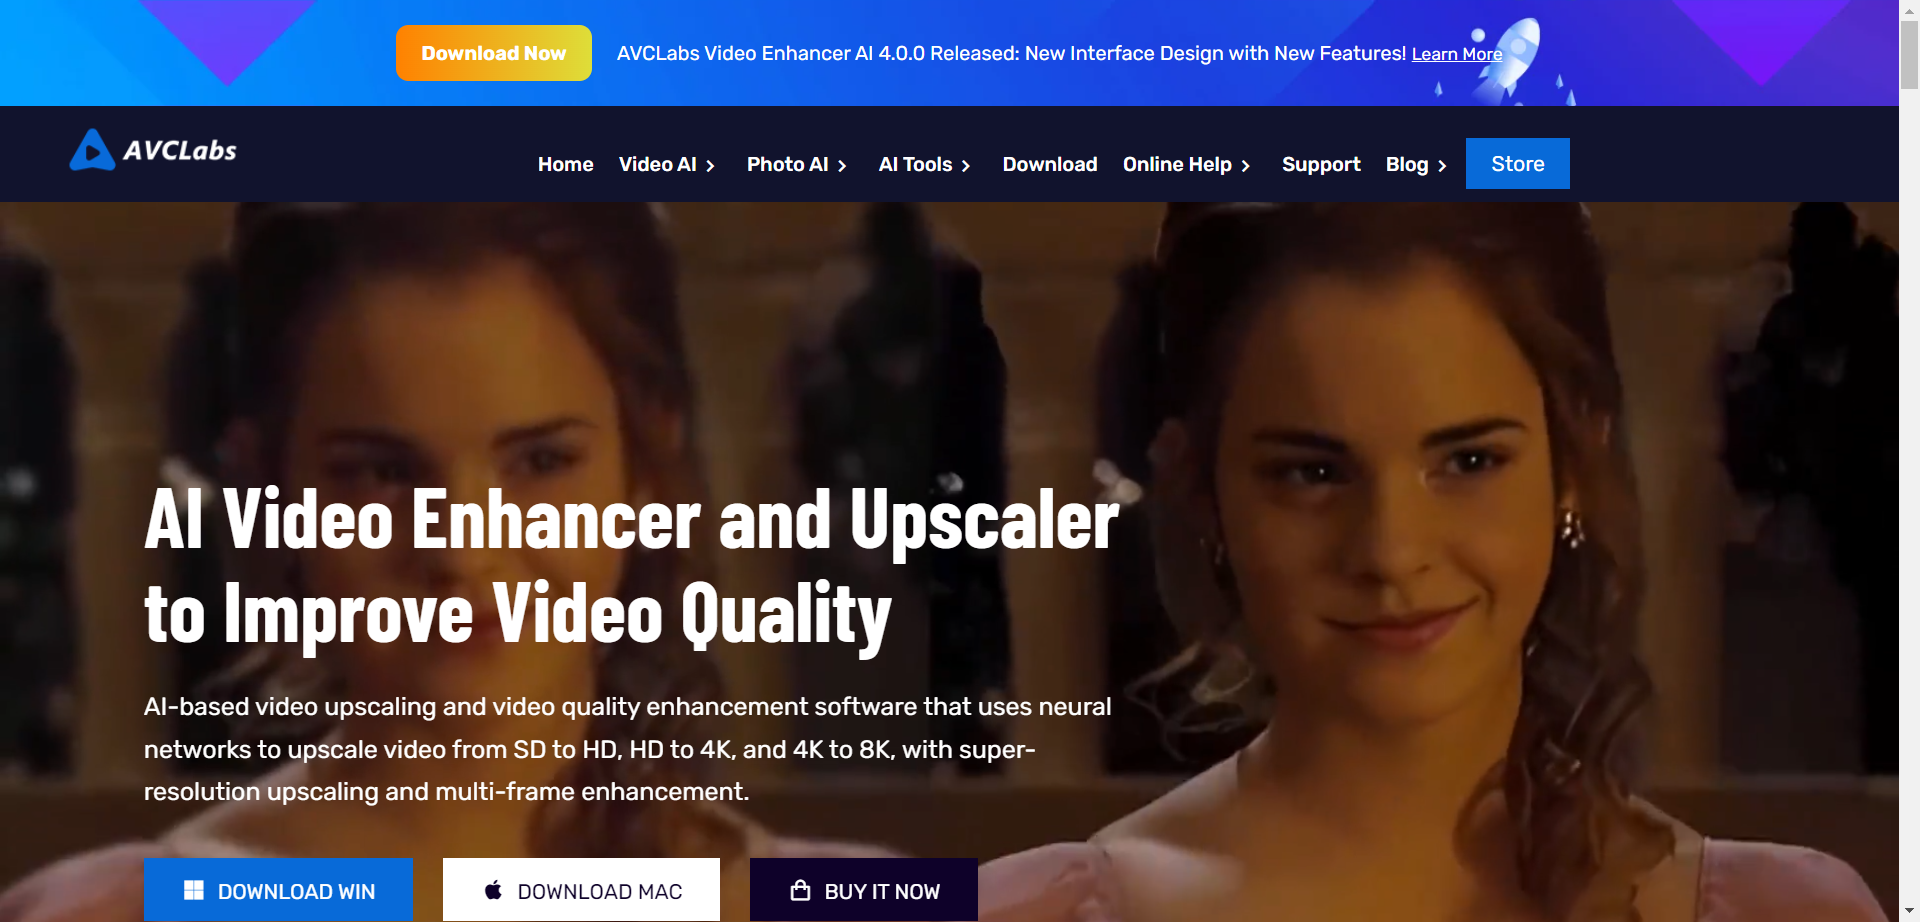1920x922 pixels.
Task: Click the DOWNLOAD MAC button
Action: click(580, 889)
